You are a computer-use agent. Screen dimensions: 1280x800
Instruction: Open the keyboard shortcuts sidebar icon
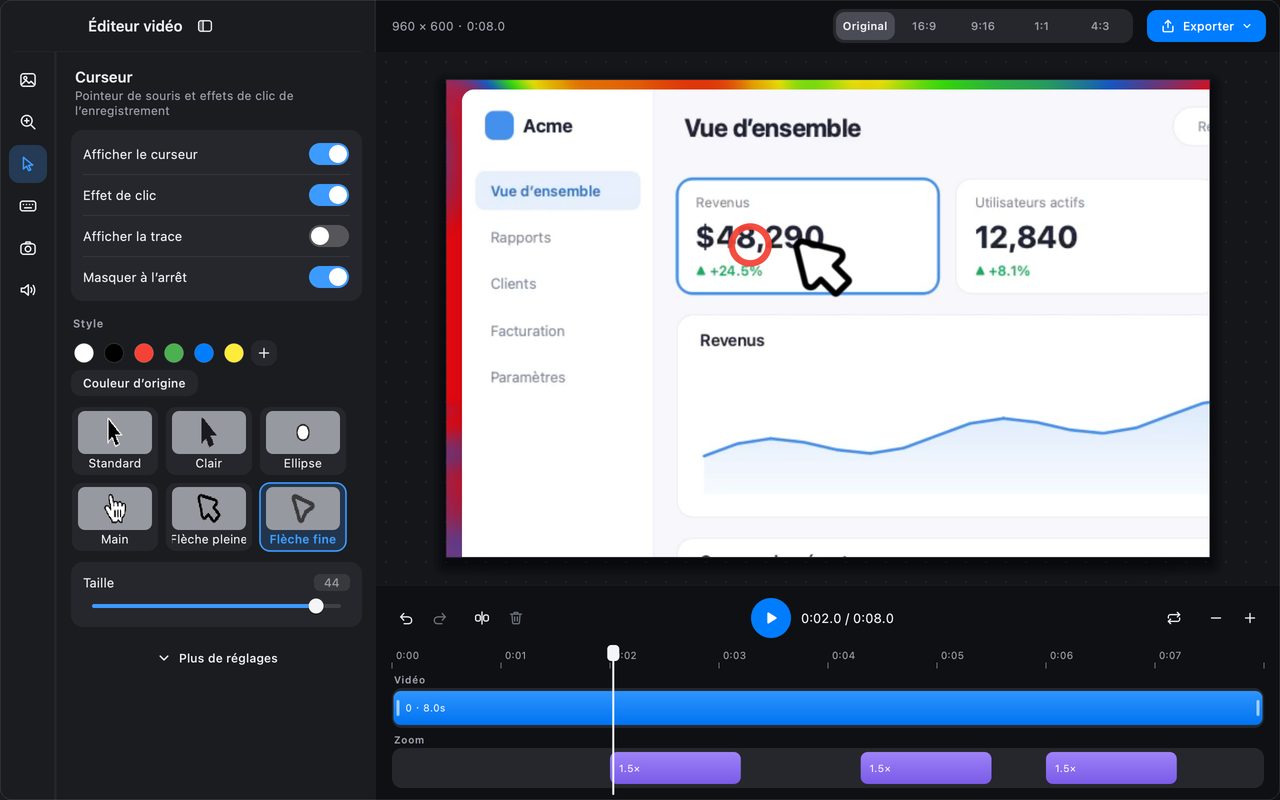click(28, 206)
